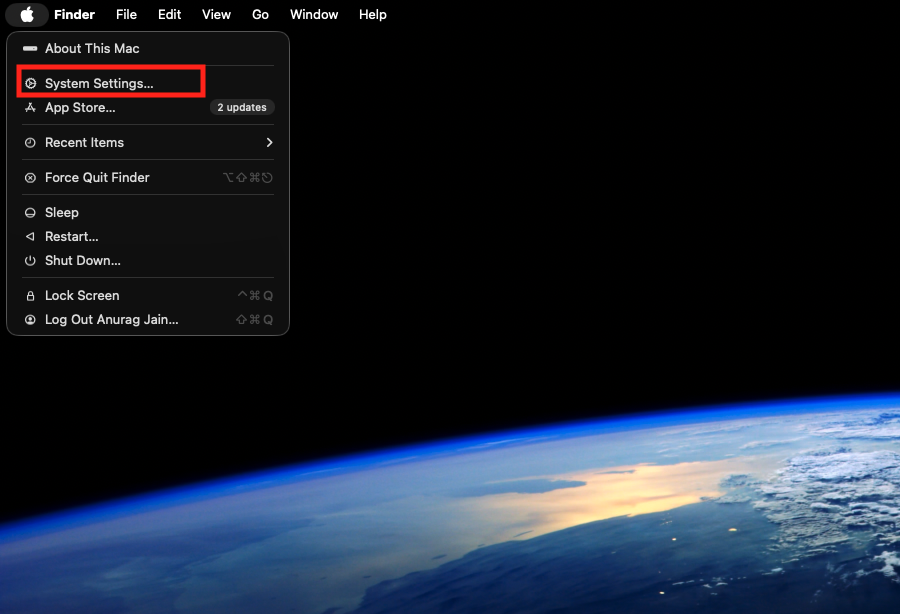The image size is (900, 614).
Task: Select Lock Screen
Action: [x=82, y=296]
